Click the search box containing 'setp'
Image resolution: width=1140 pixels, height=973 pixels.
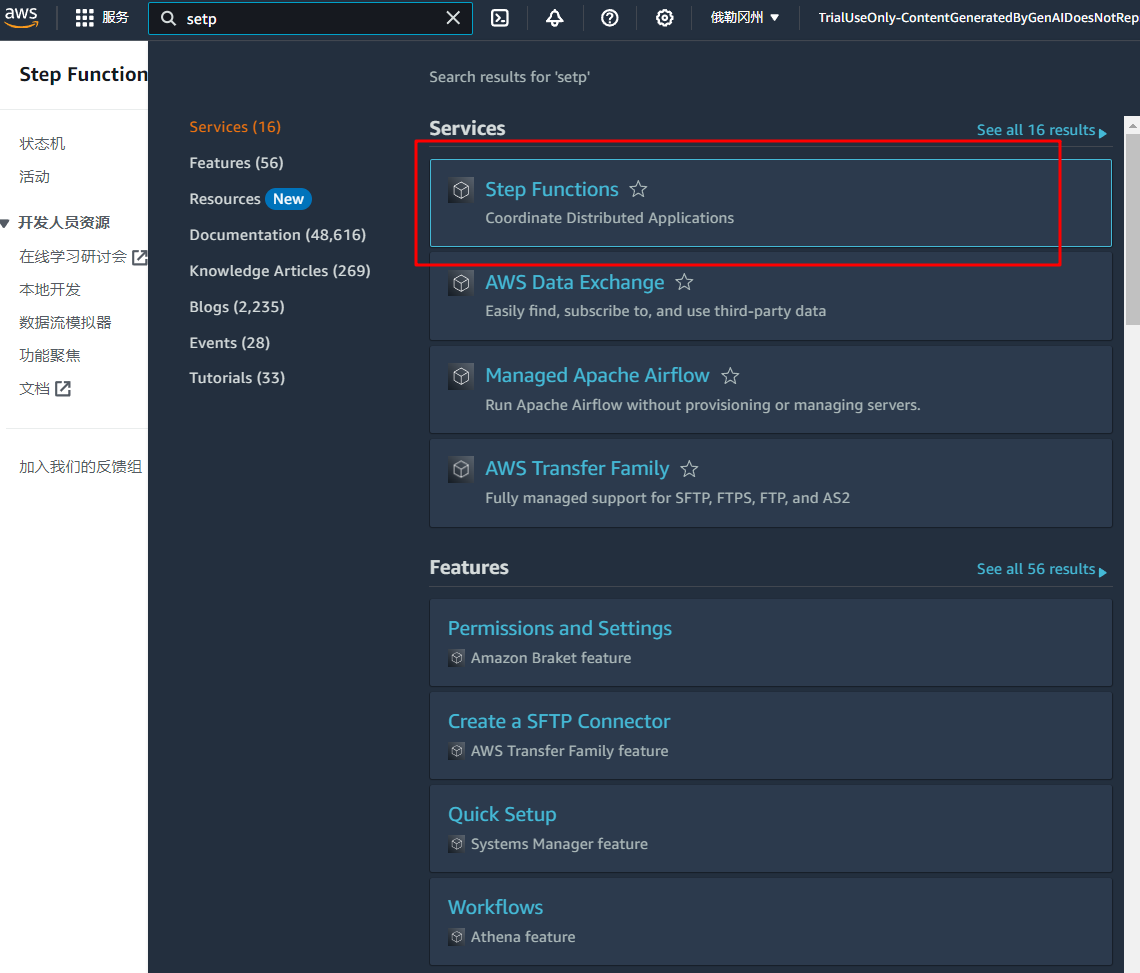click(310, 18)
